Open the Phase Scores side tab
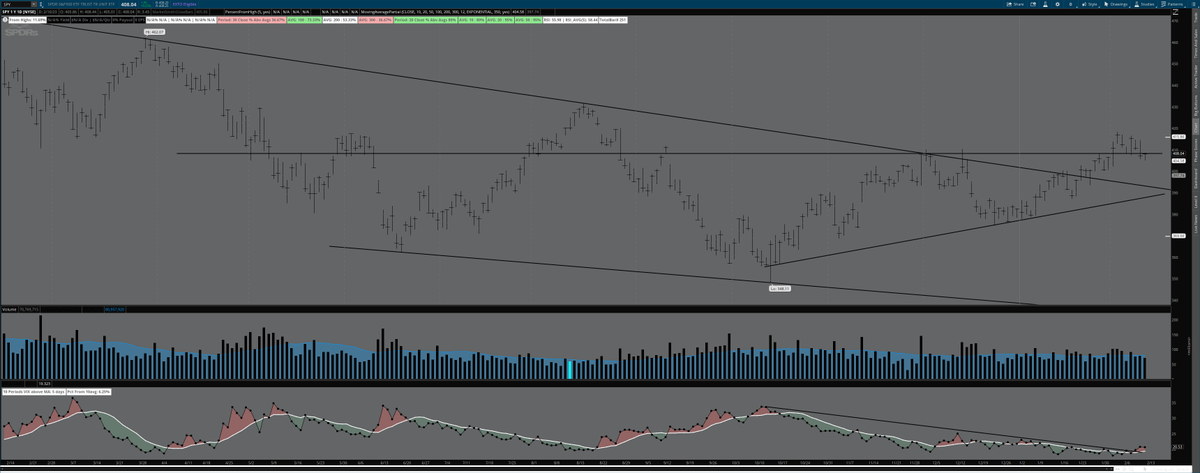The height and width of the screenshot is (473, 1200). click(1195, 151)
